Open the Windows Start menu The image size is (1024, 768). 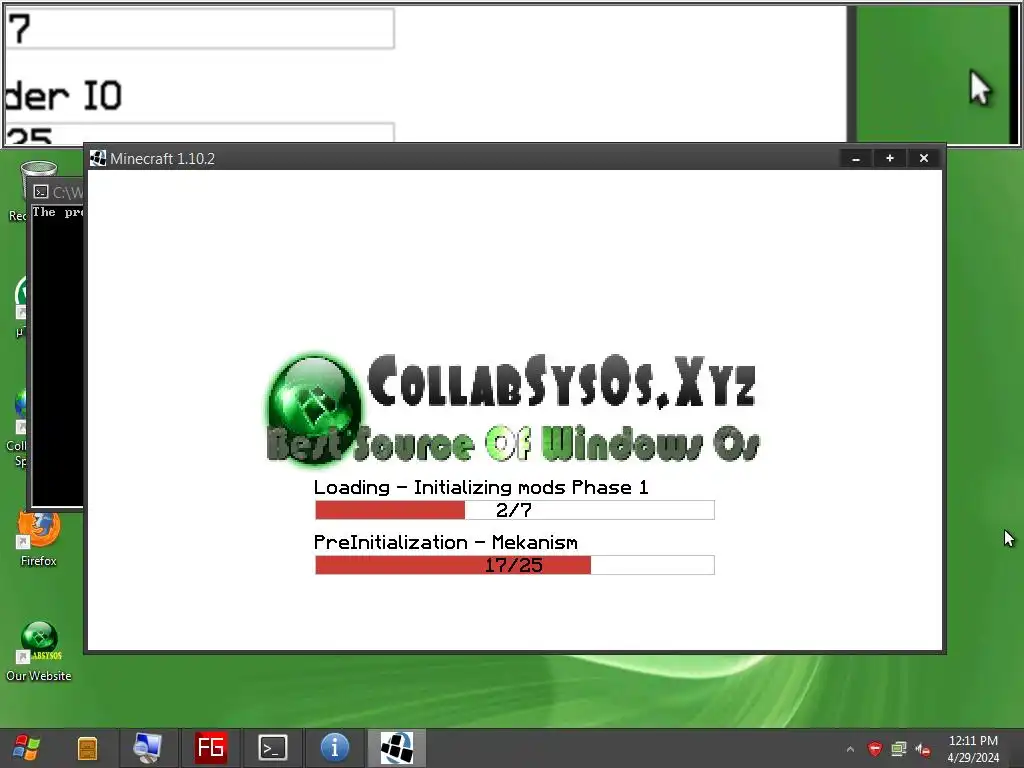pos(26,748)
